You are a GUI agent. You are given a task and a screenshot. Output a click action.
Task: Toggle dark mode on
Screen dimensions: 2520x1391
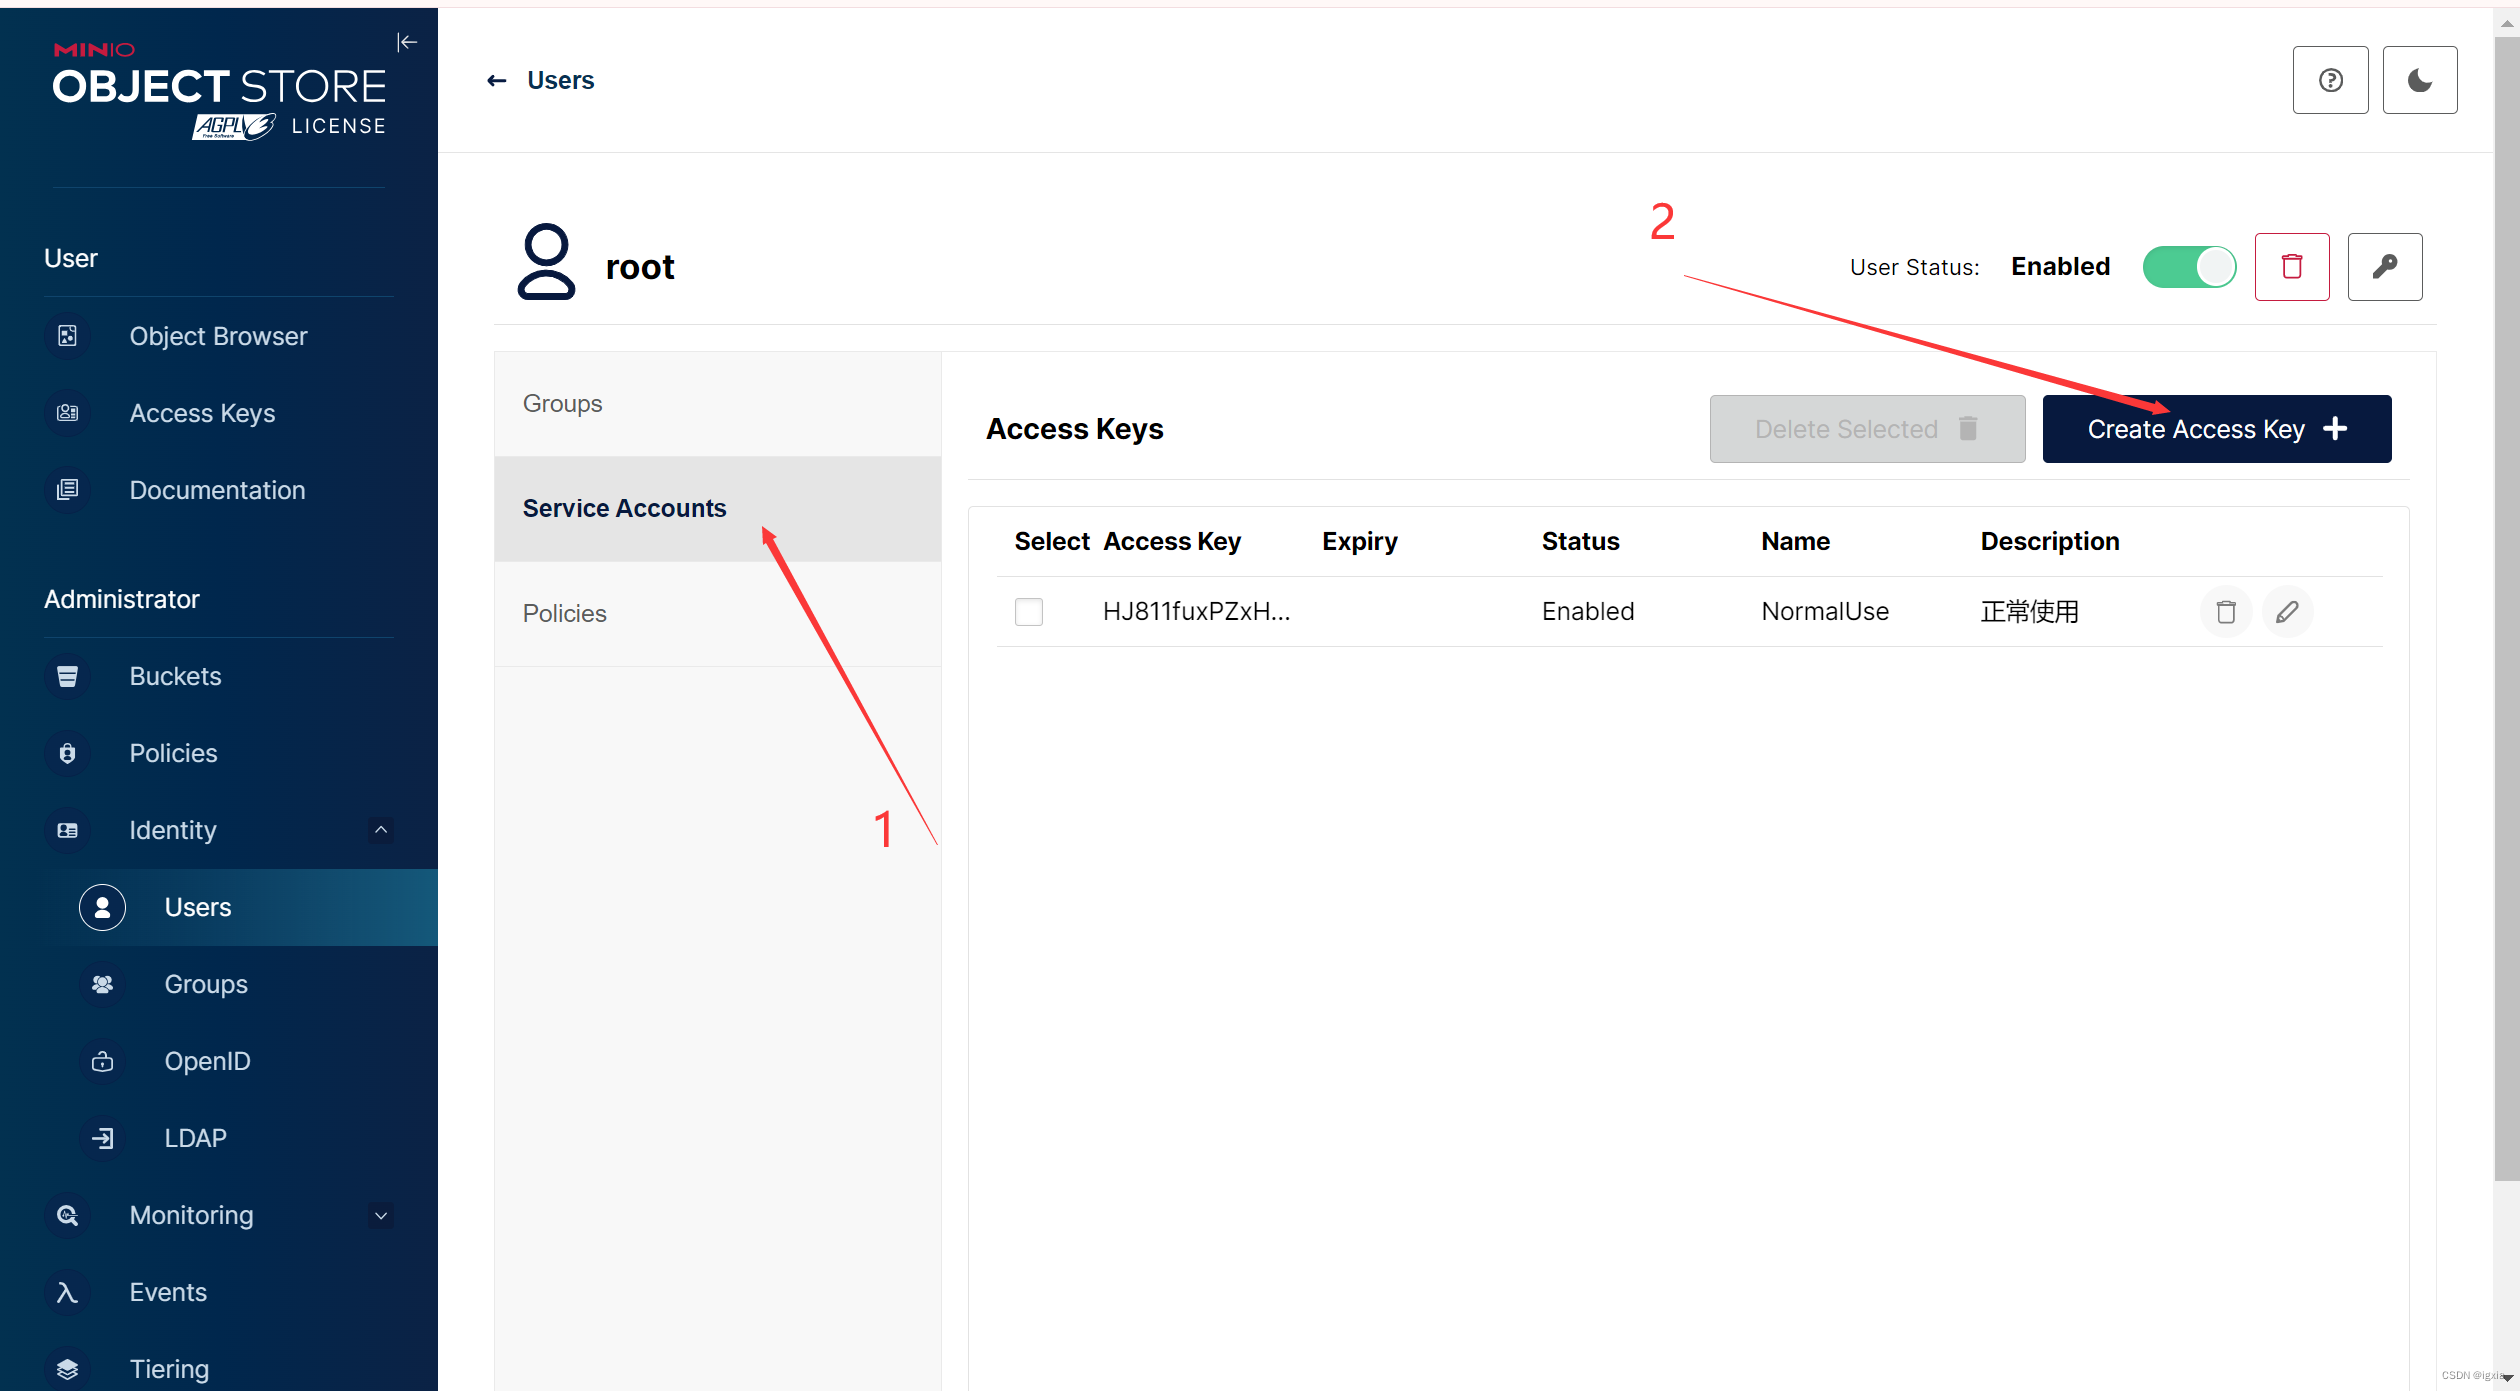(x=2422, y=79)
